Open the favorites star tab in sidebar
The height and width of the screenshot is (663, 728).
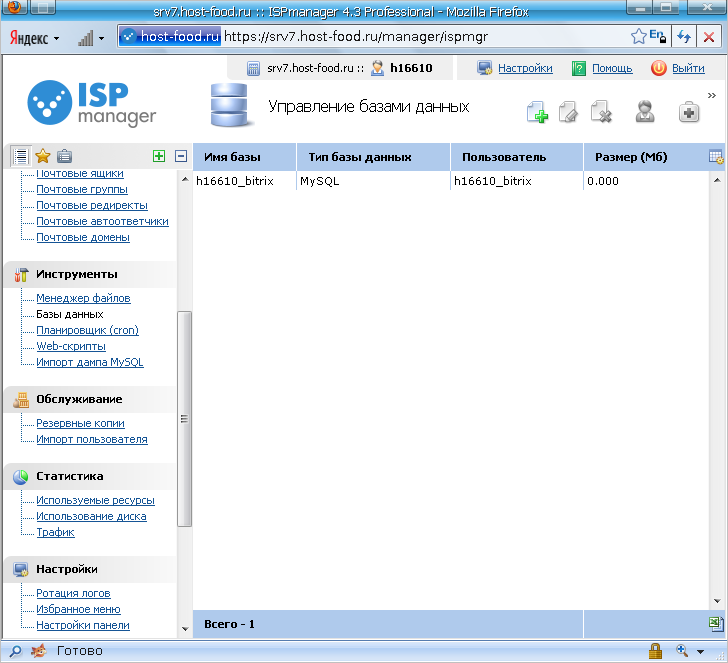[x=43, y=156]
